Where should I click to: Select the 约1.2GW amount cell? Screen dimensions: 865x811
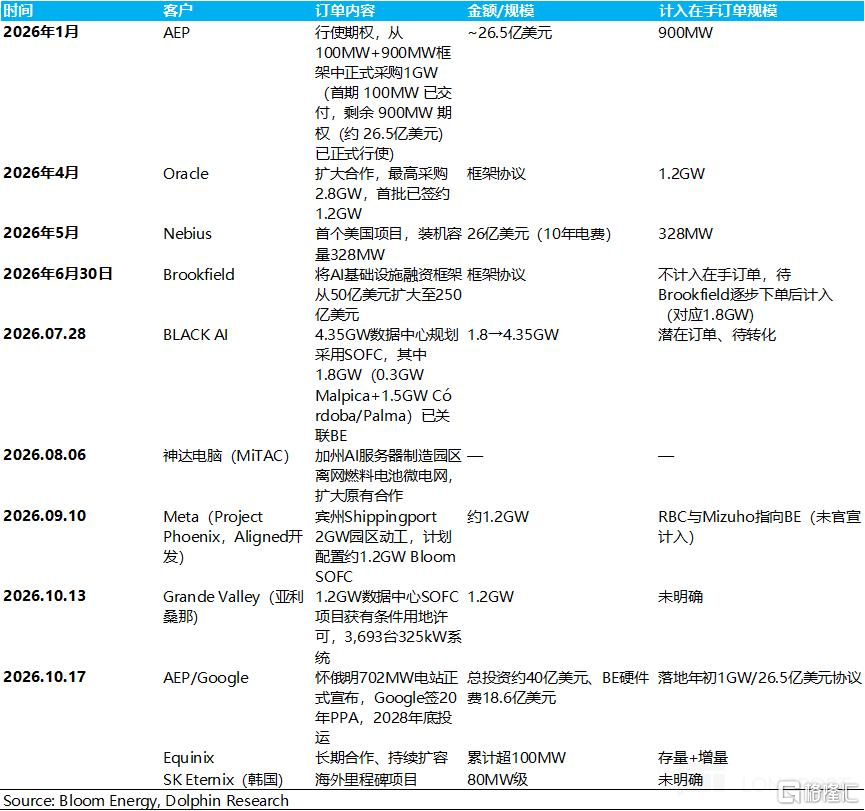pyautogui.click(x=498, y=516)
